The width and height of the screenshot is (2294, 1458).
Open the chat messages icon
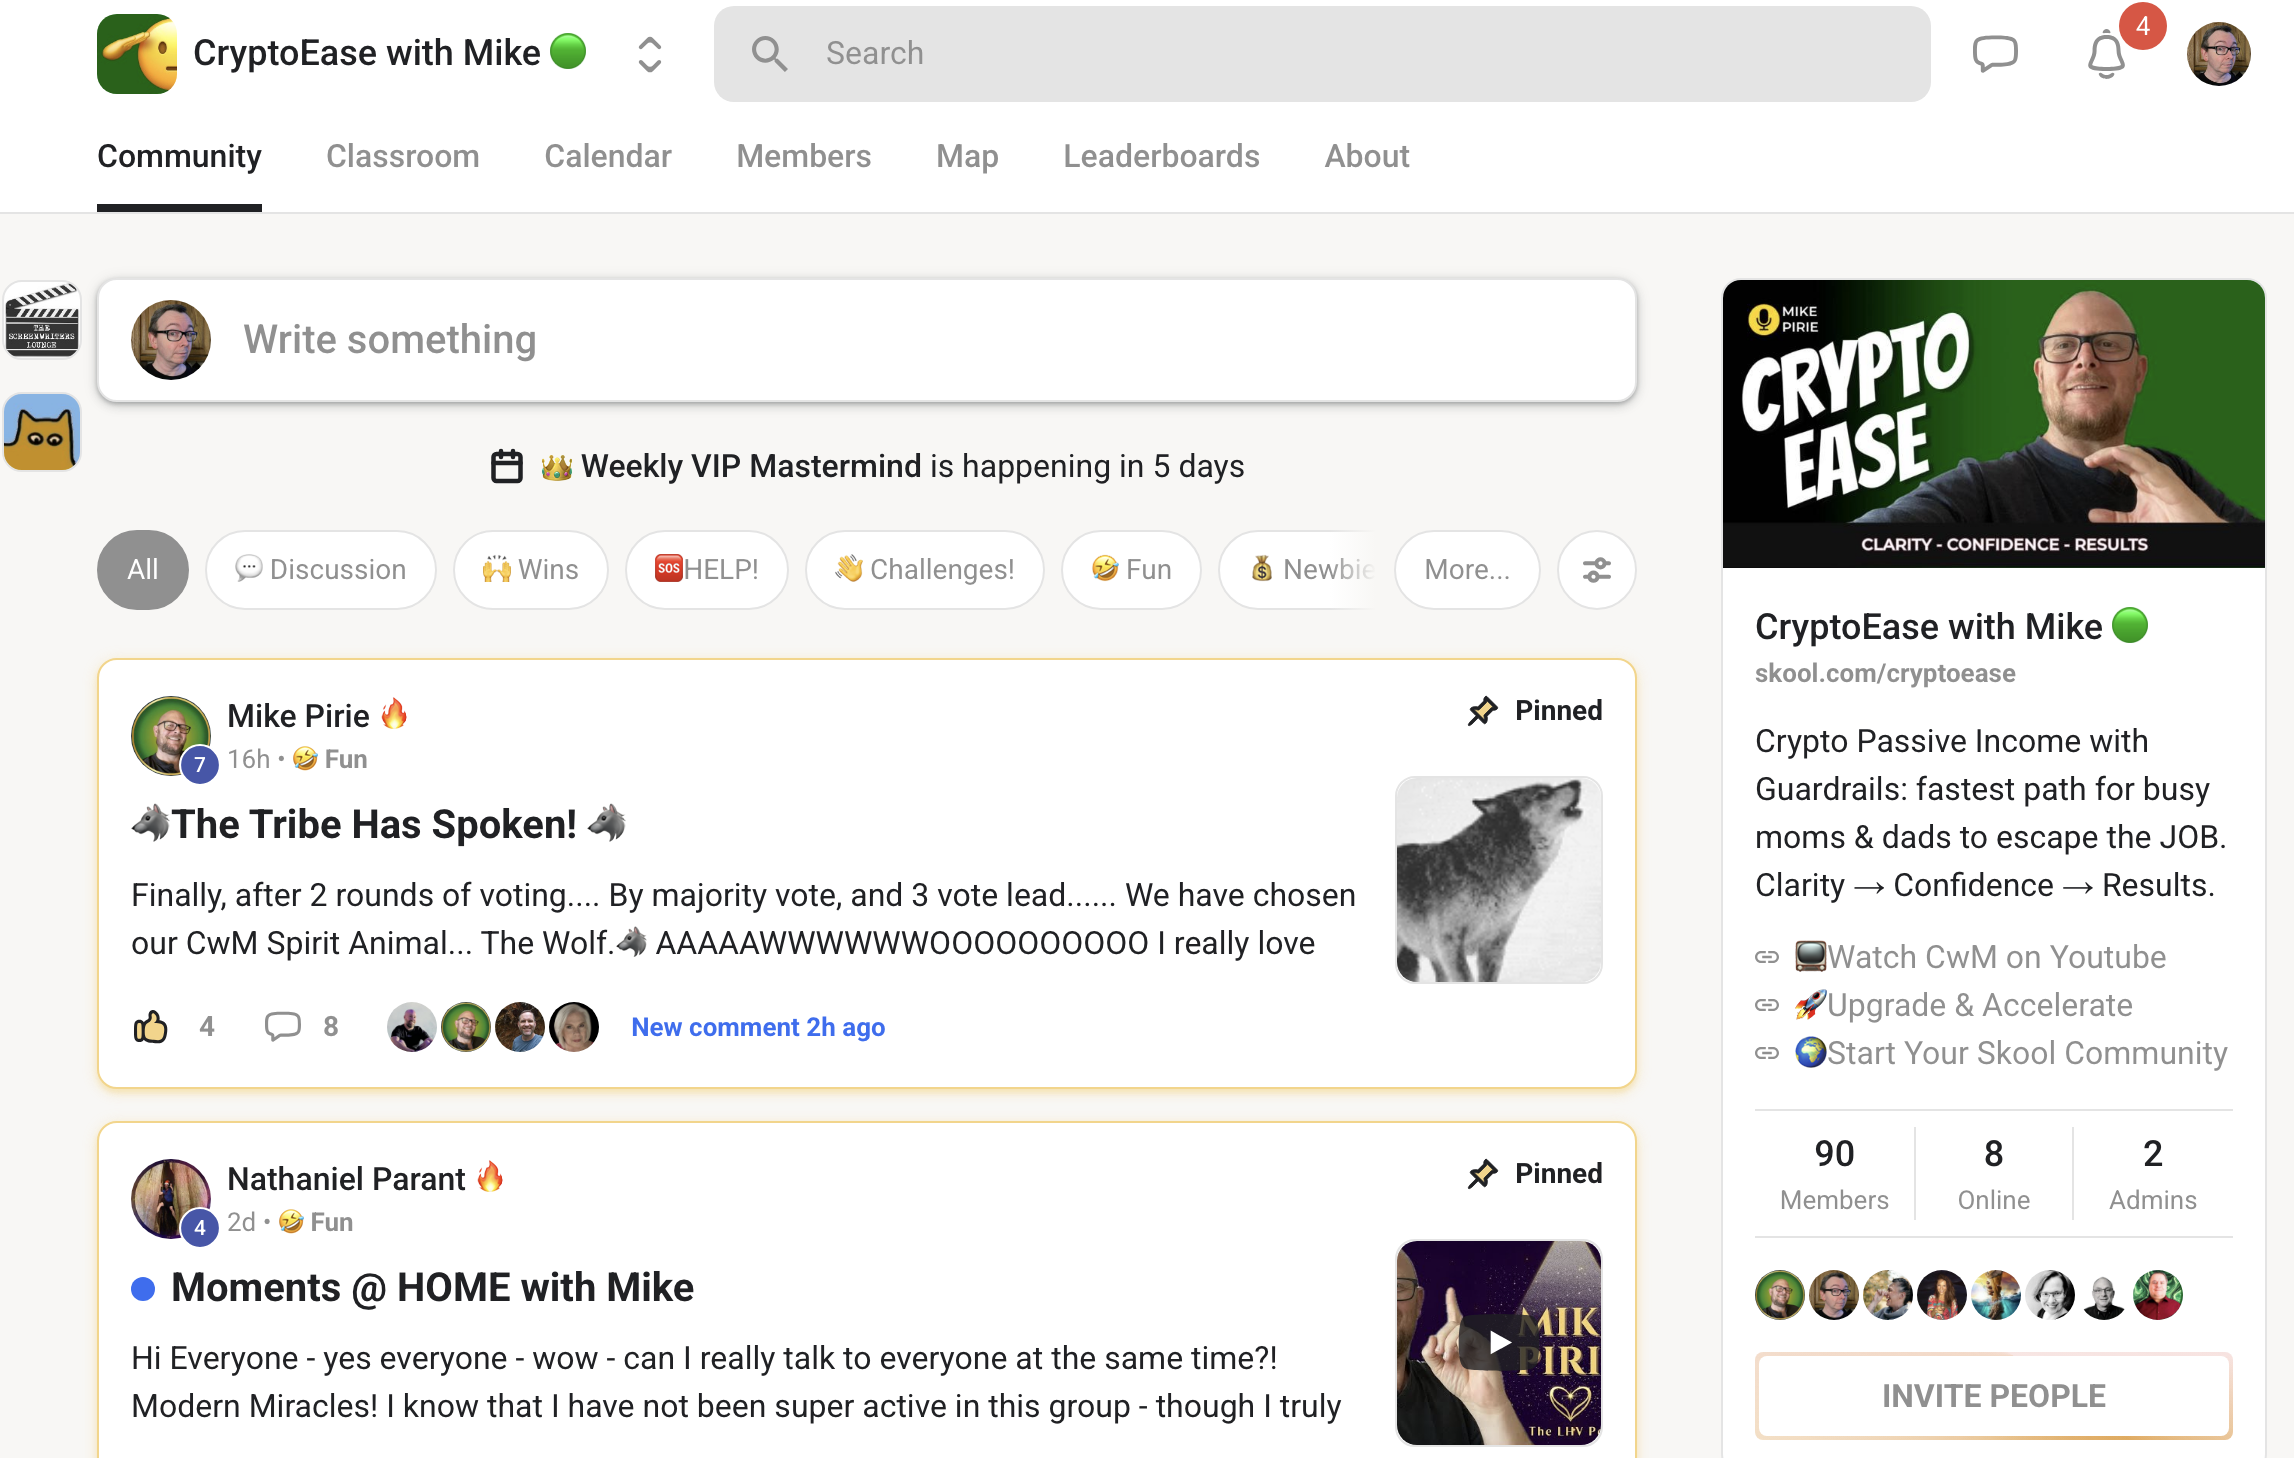[1994, 53]
